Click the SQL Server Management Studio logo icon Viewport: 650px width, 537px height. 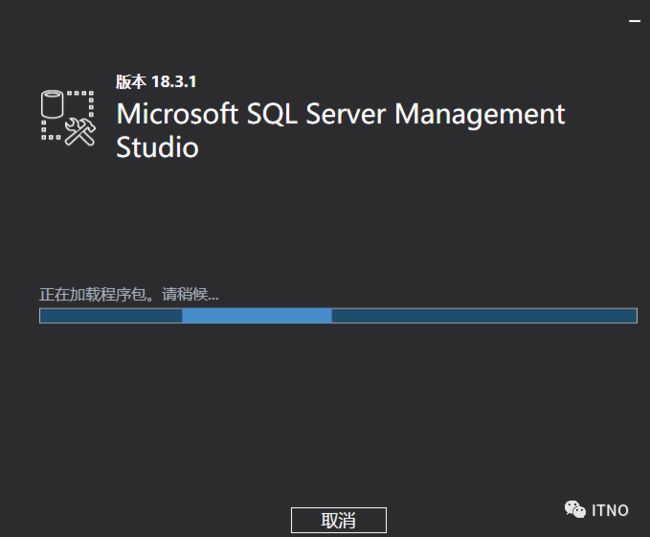coord(68,118)
